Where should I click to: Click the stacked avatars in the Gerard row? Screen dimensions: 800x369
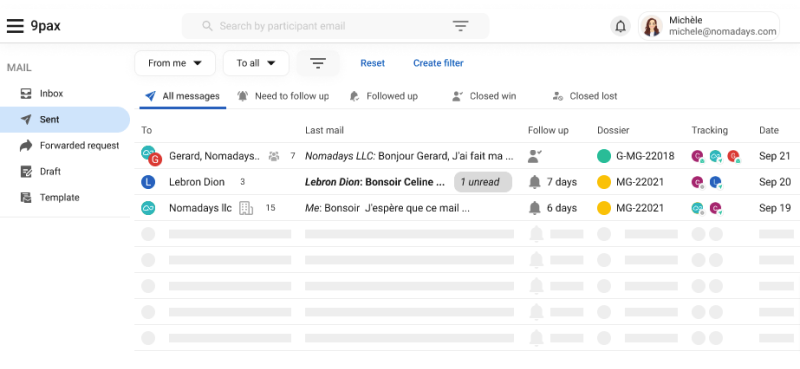tap(151, 156)
